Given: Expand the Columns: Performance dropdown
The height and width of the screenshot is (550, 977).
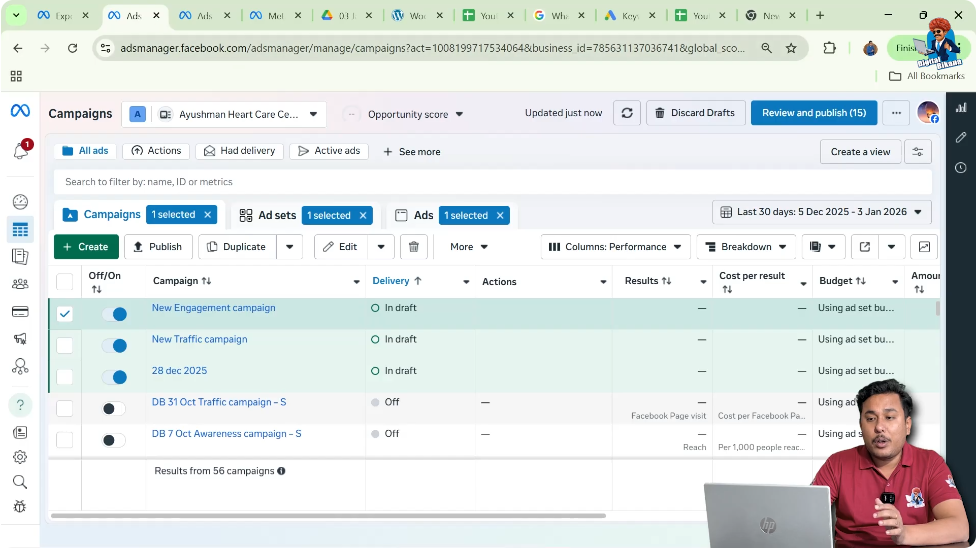Looking at the screenshot, I should point(615,247).
